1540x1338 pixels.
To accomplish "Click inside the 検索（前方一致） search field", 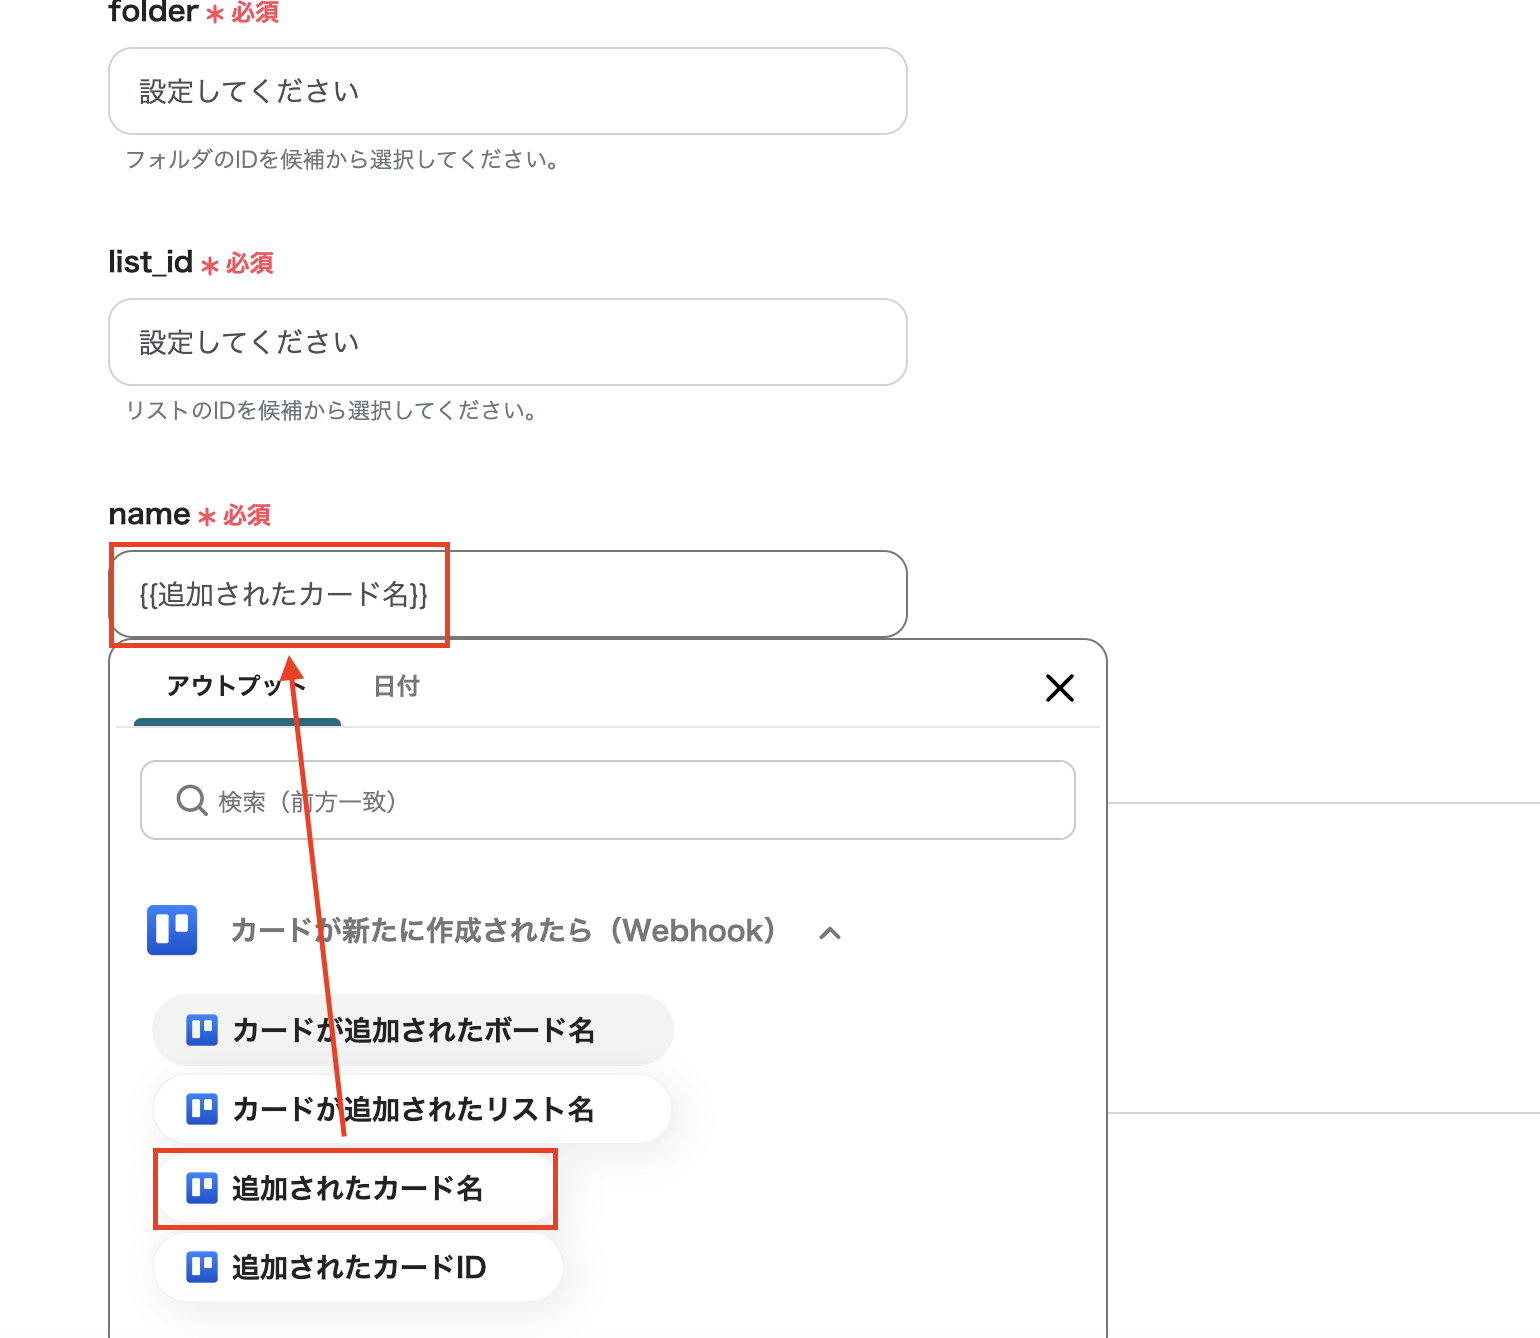I will click(x=608, y=800).
